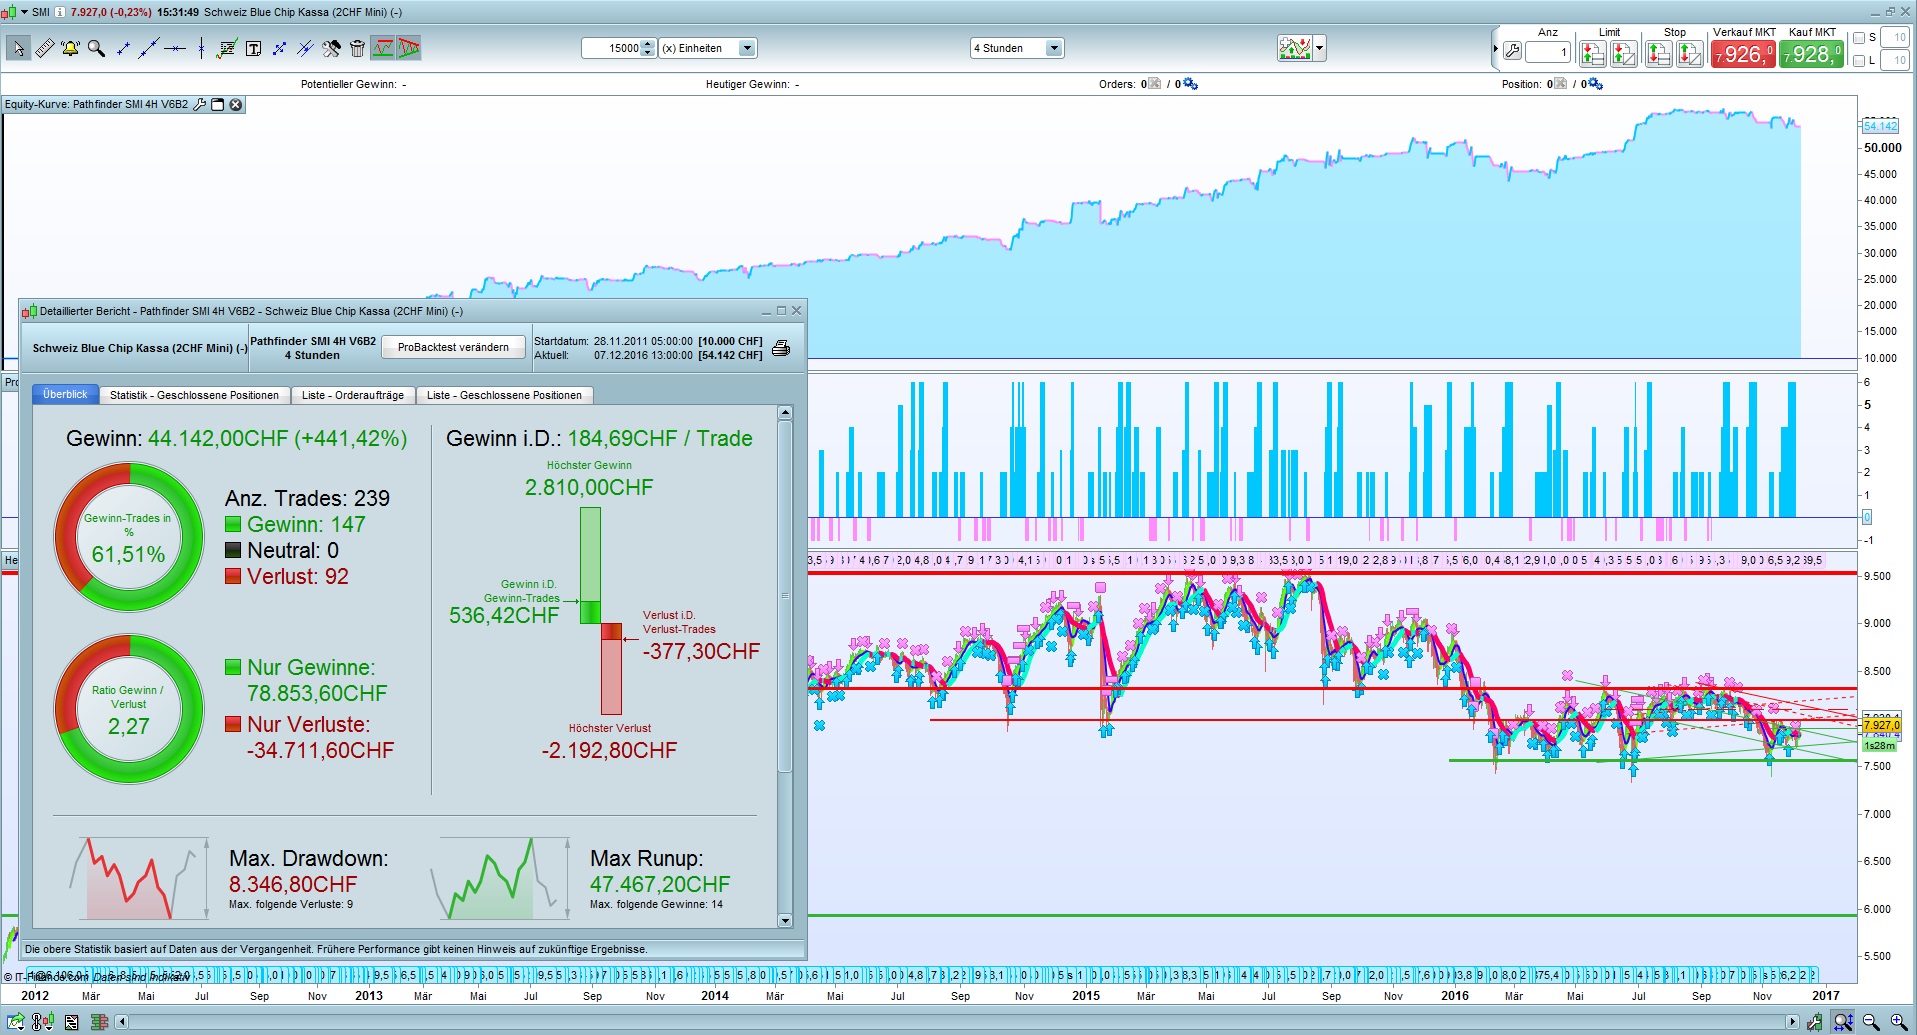1917x1035 pixels.
Task: Switch to the Überblick tab
Action: tap(65, 394)
